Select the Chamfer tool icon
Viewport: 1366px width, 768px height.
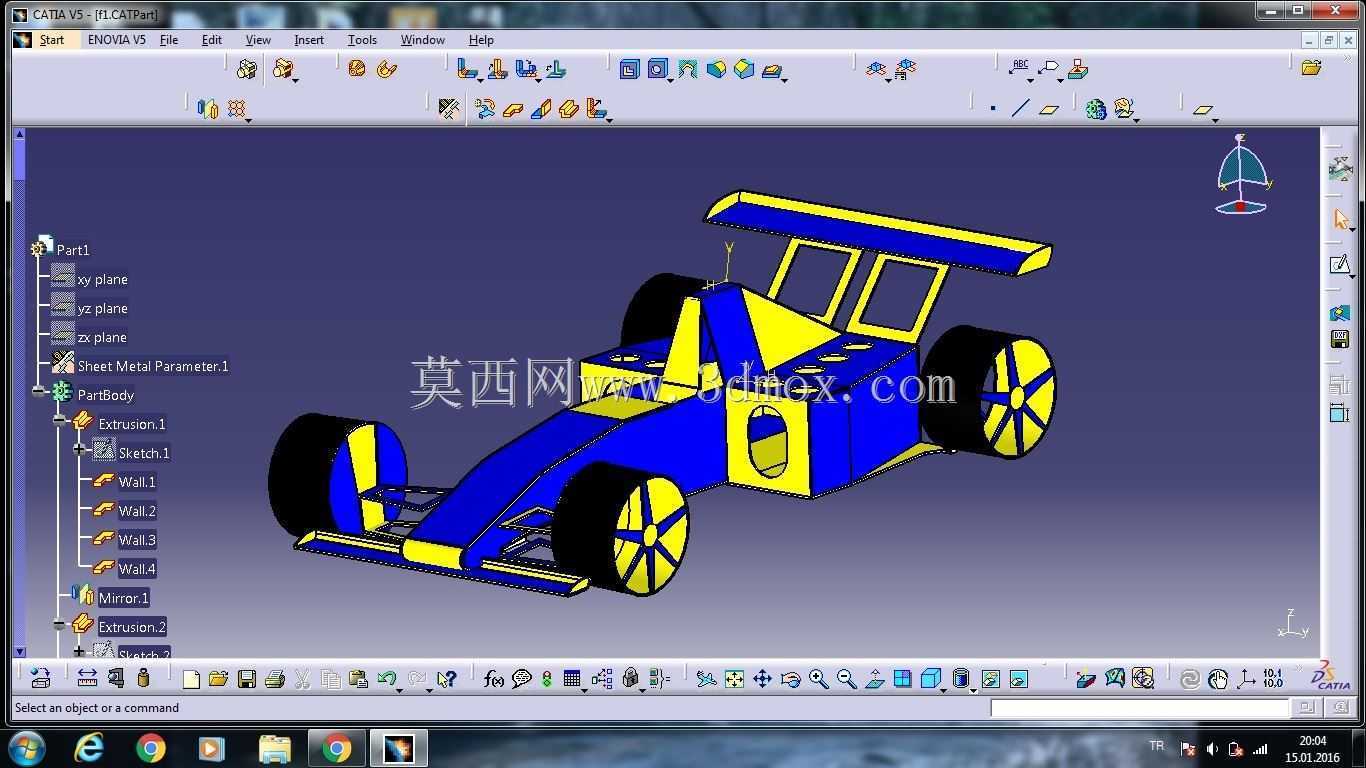744,69
